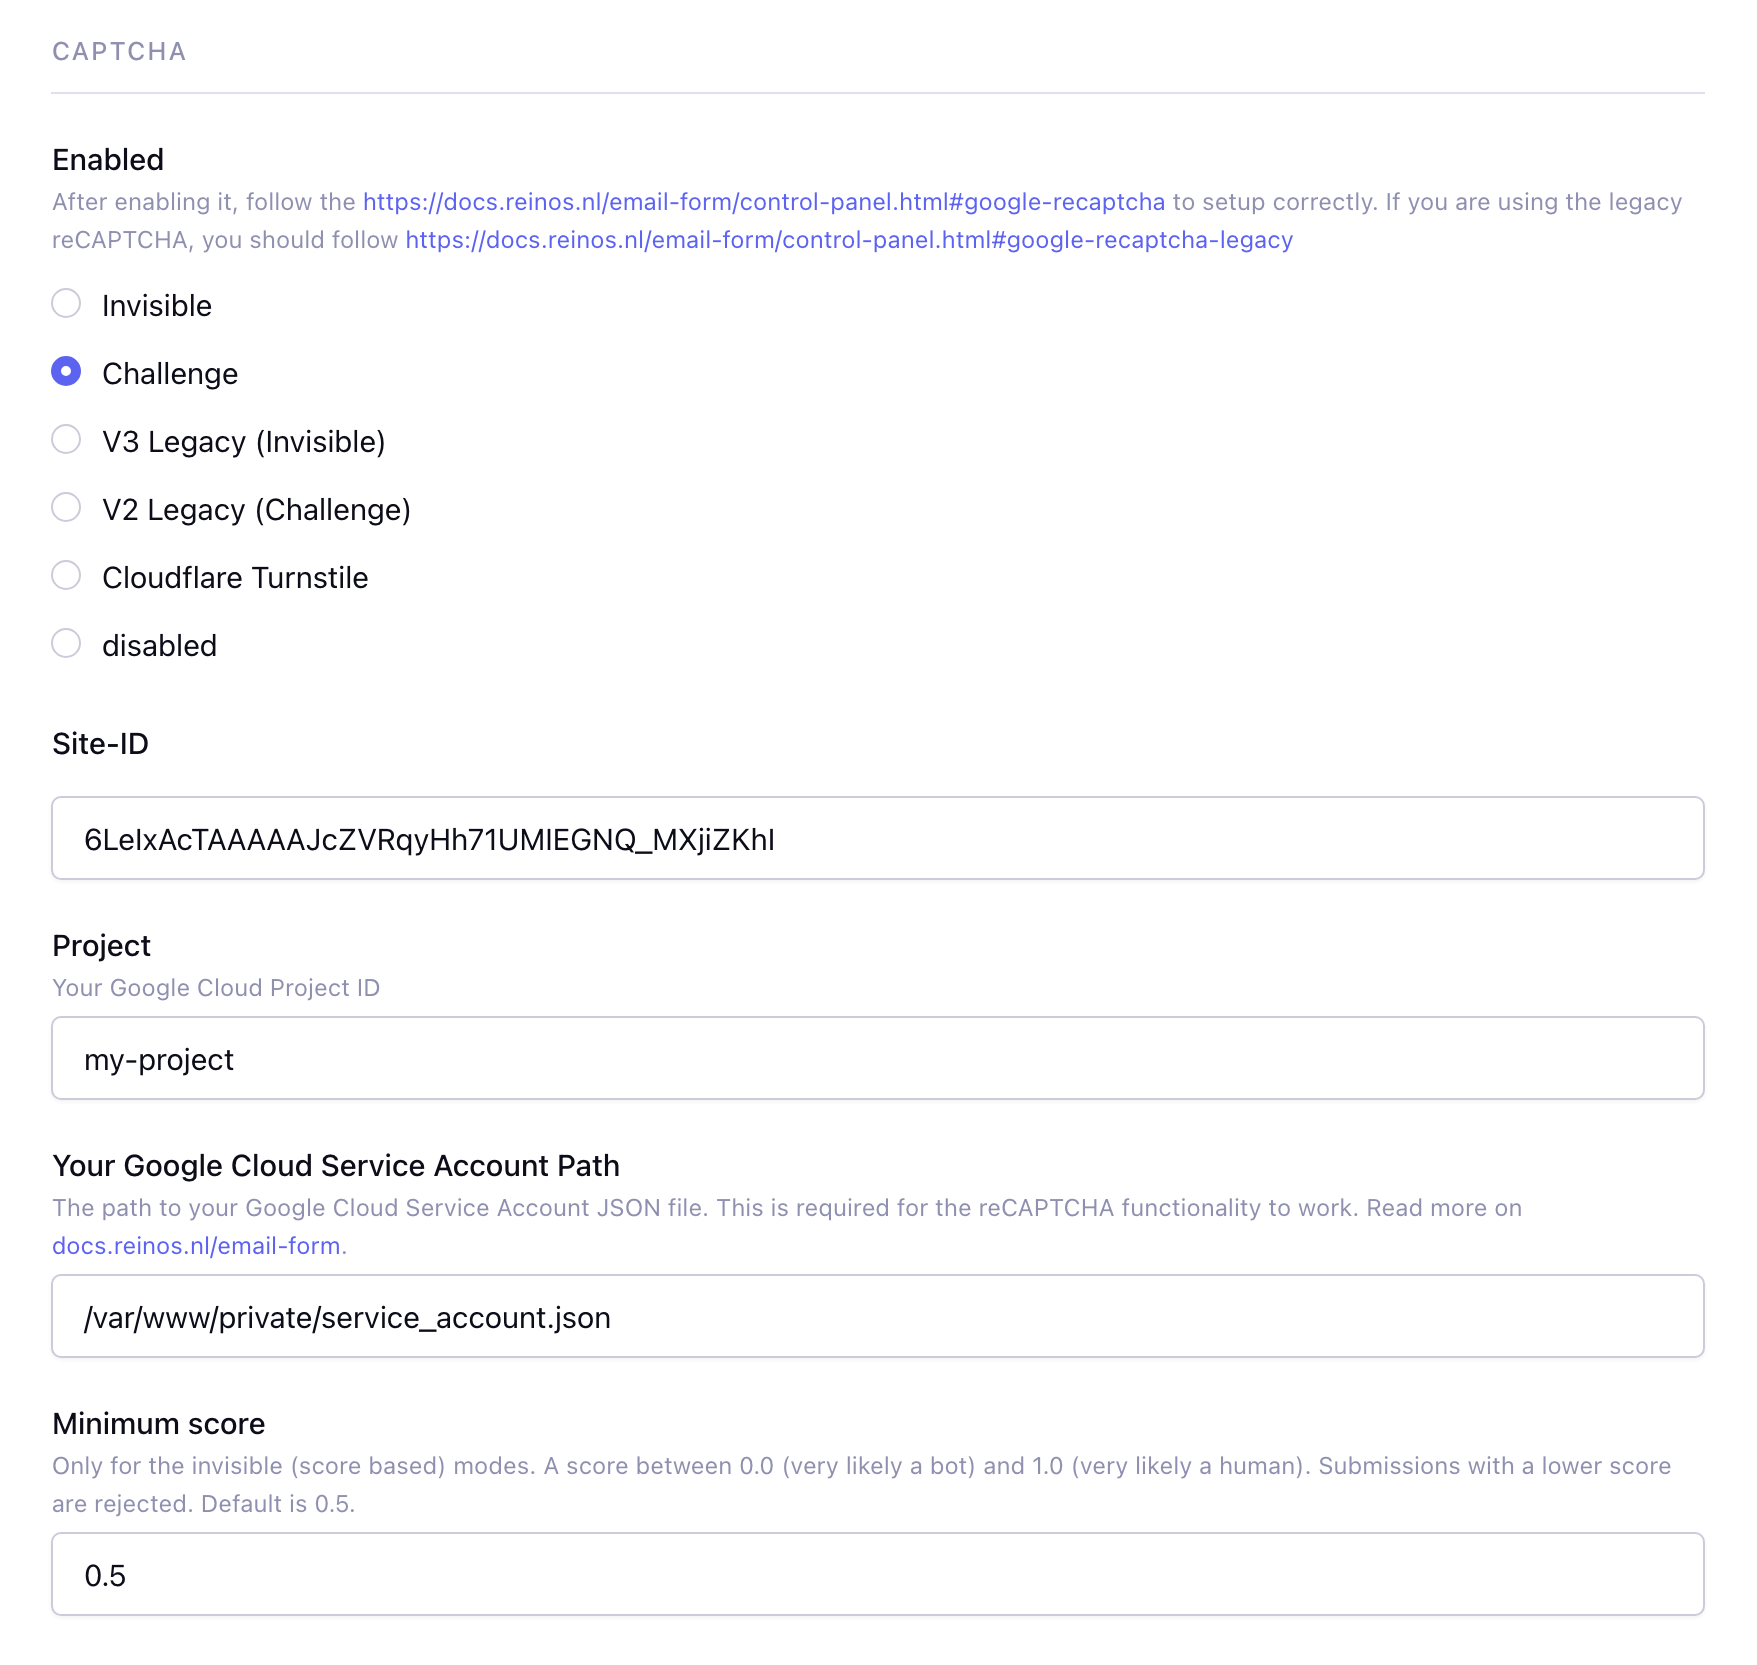Open the docs.reinos.nl/email-form link
The height and width of the screenshot is (1665, 1757).
(x=196, y=1246)
